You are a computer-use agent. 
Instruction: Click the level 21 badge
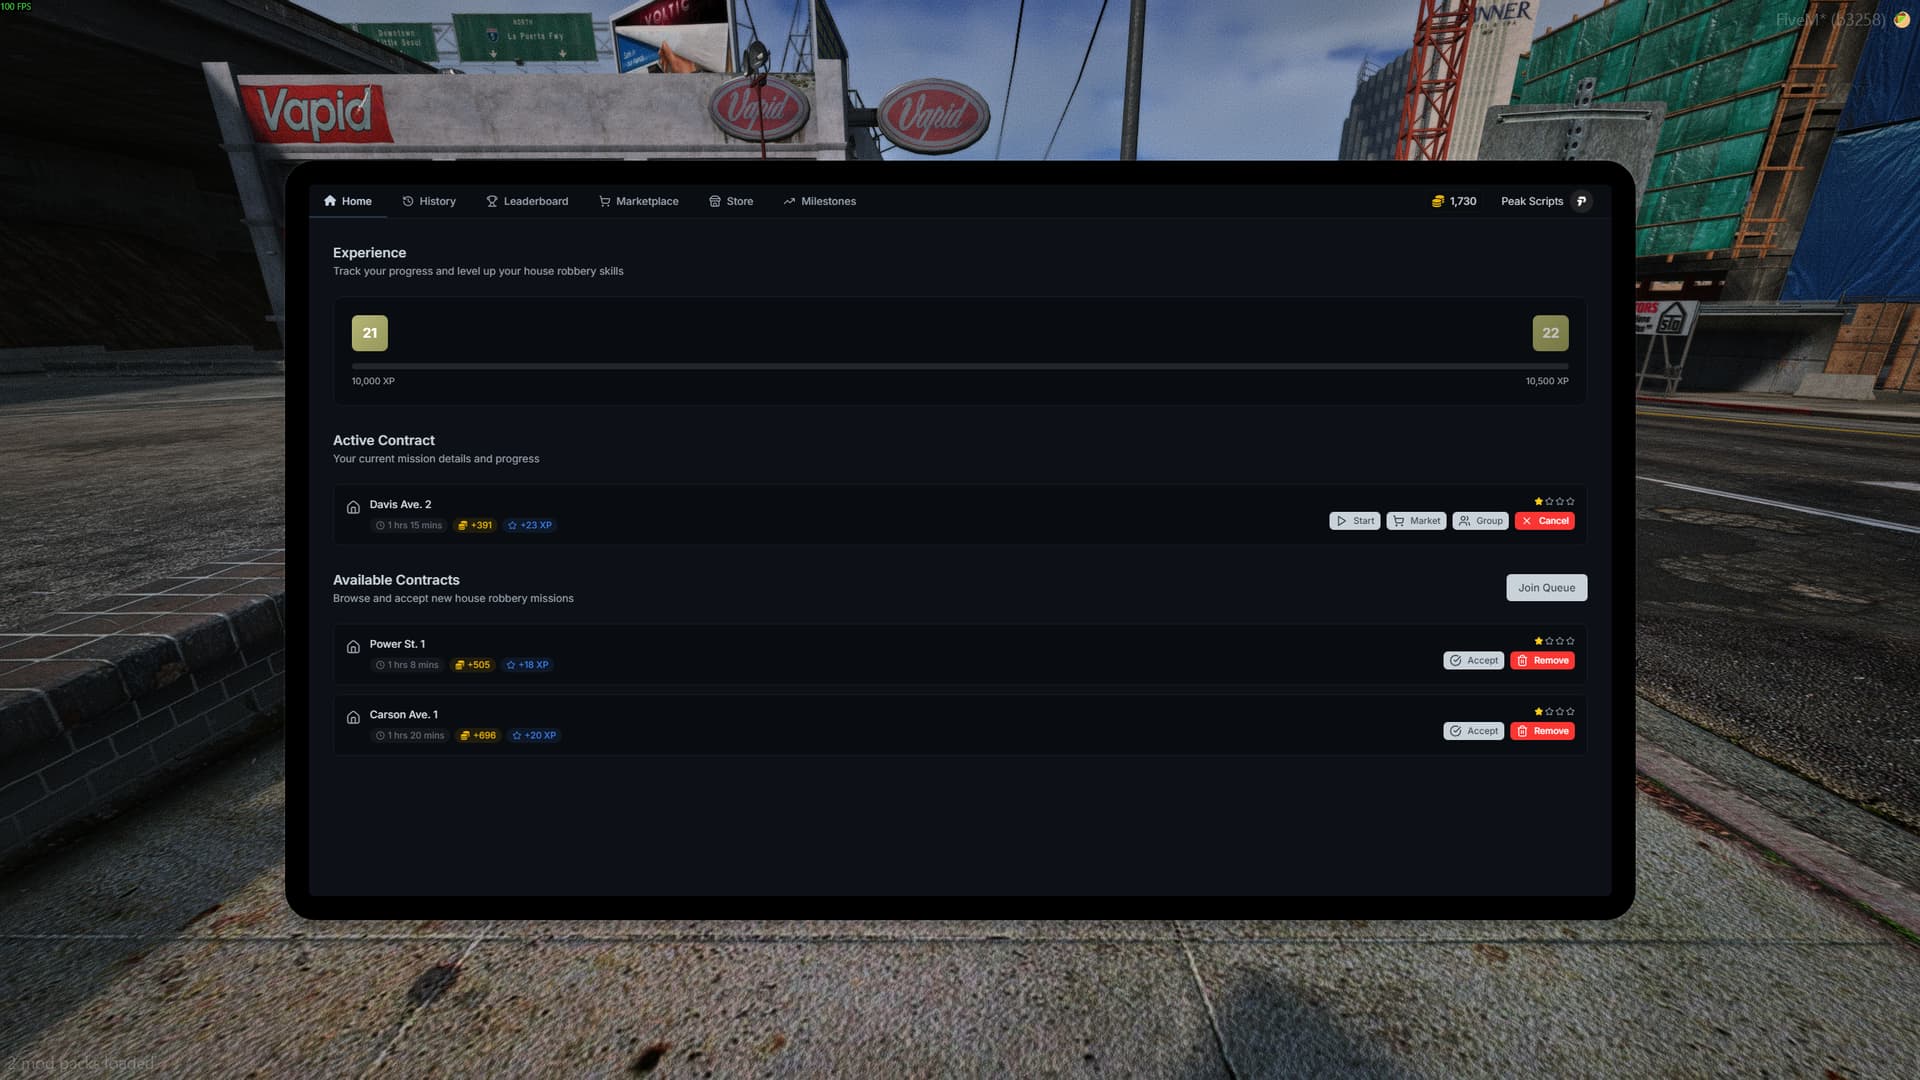370,333
